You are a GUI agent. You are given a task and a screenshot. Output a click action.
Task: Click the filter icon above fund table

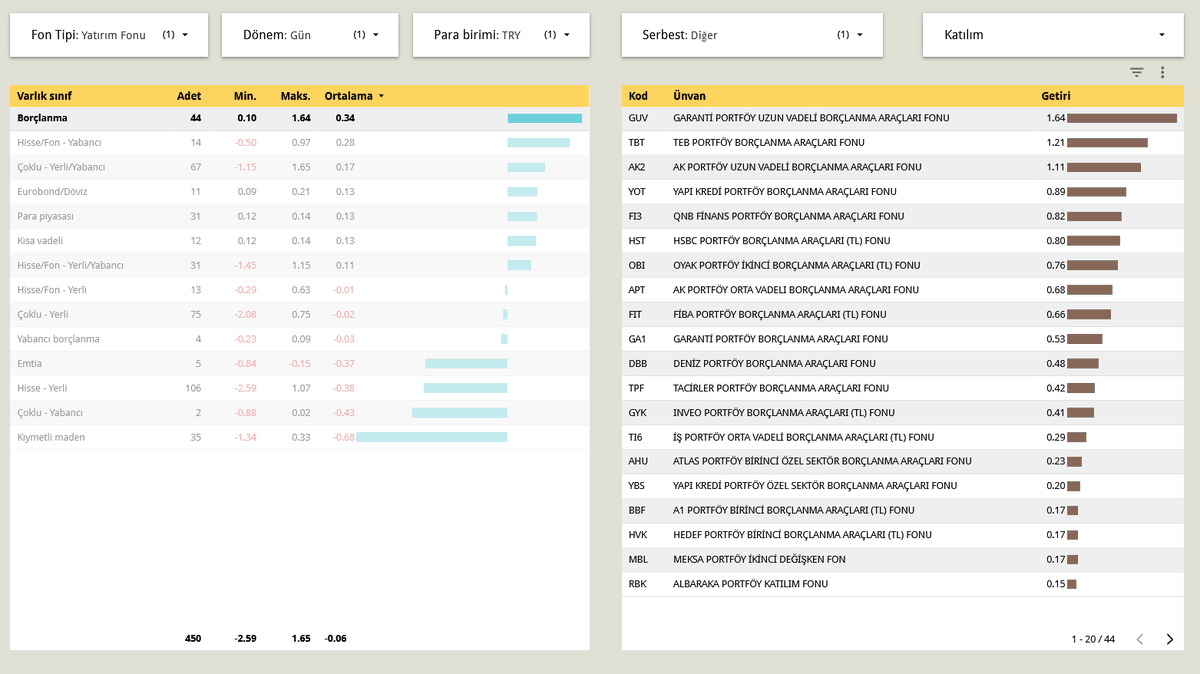[1137, 72]
